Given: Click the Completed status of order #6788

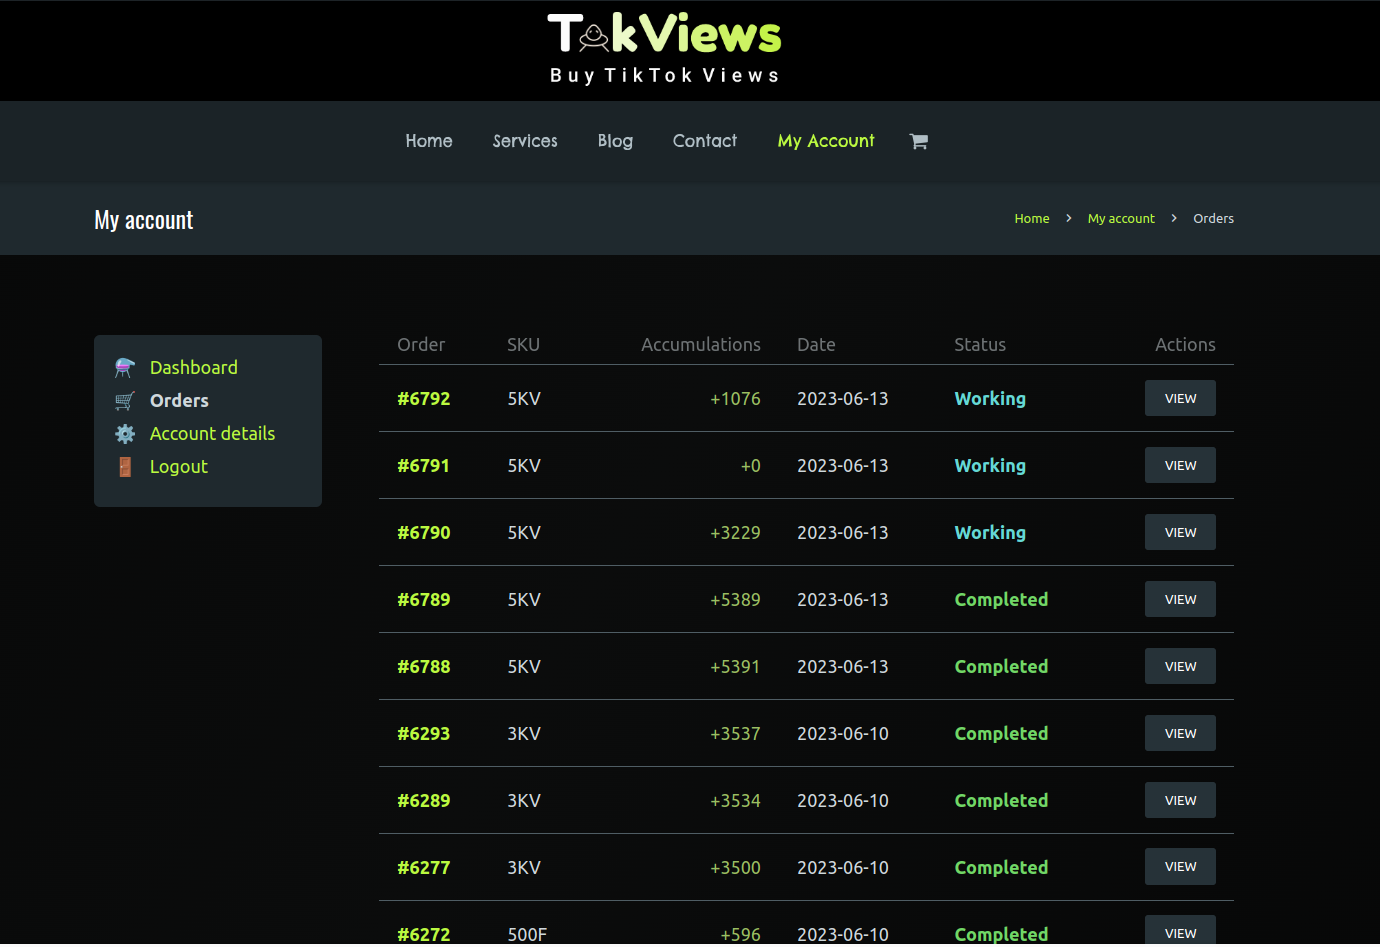Looking at the screenshot, I should (1001, 667).
